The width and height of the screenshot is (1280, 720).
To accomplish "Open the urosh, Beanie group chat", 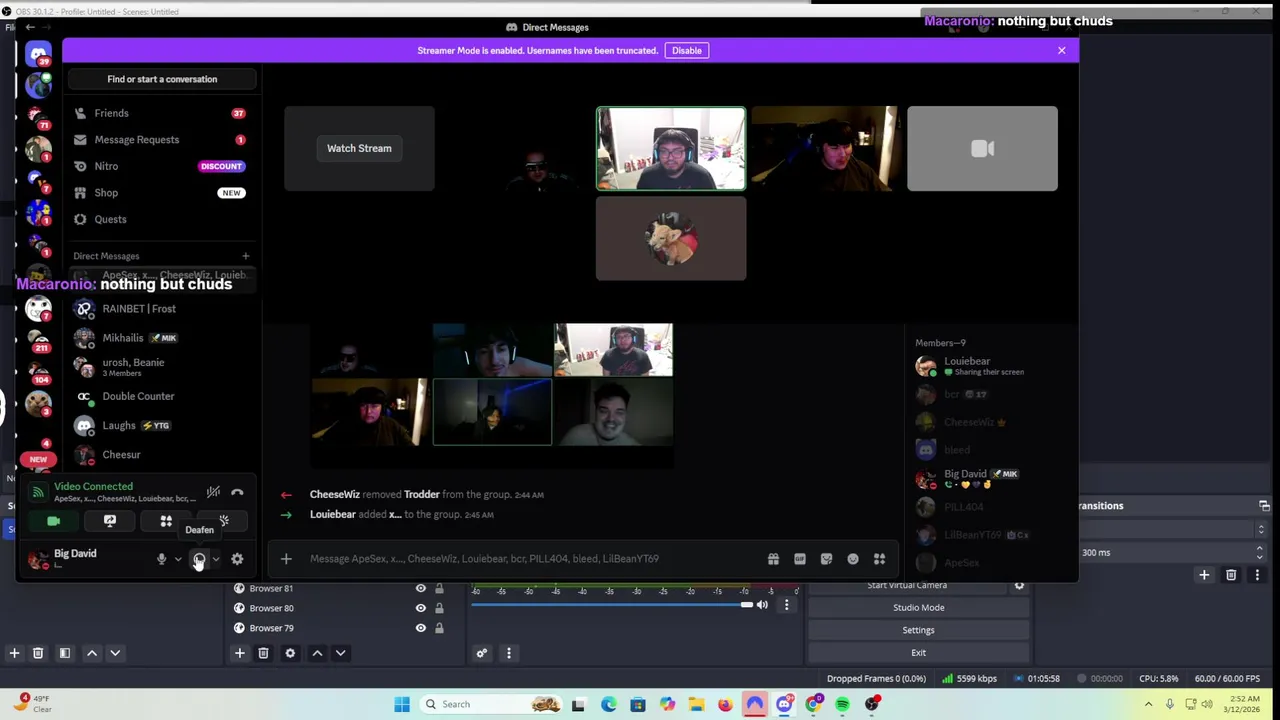I will [160, 367].
